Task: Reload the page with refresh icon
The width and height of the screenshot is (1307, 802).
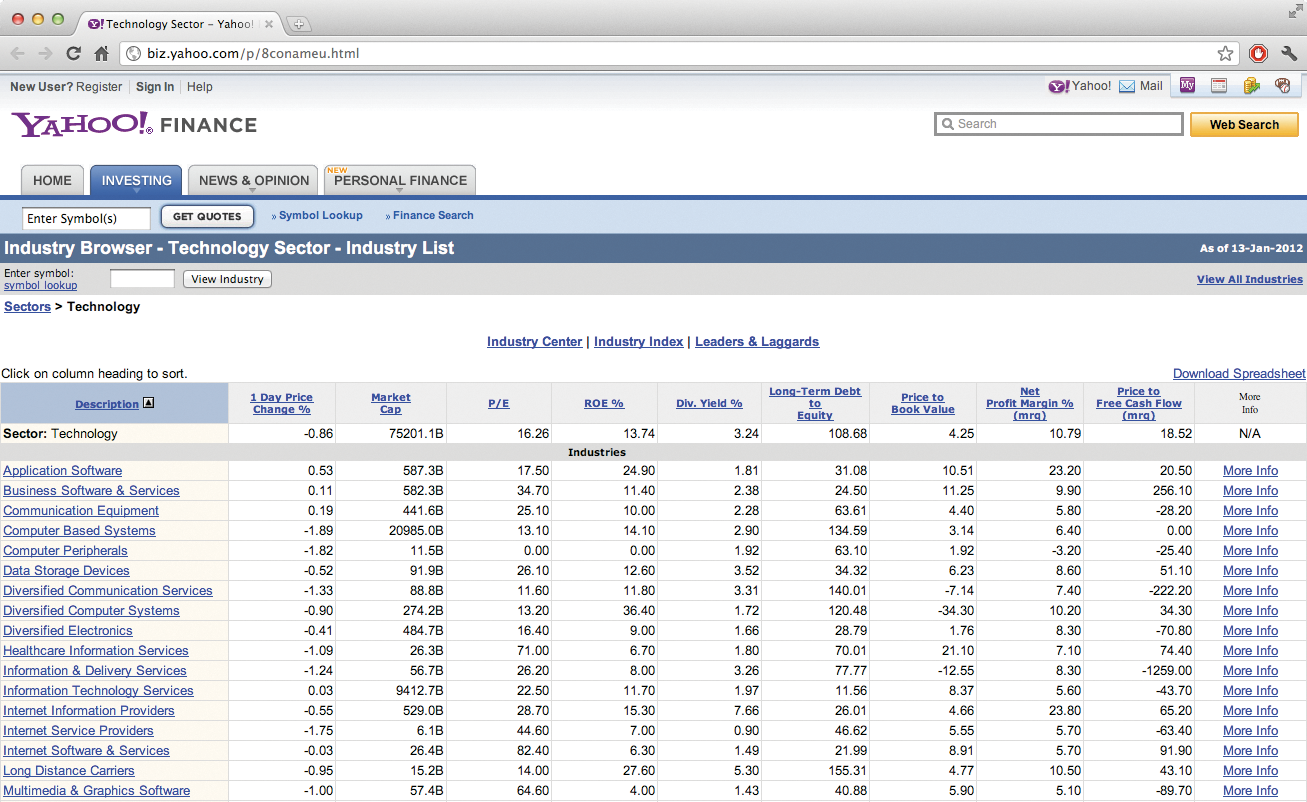Action: coord(74,54)
